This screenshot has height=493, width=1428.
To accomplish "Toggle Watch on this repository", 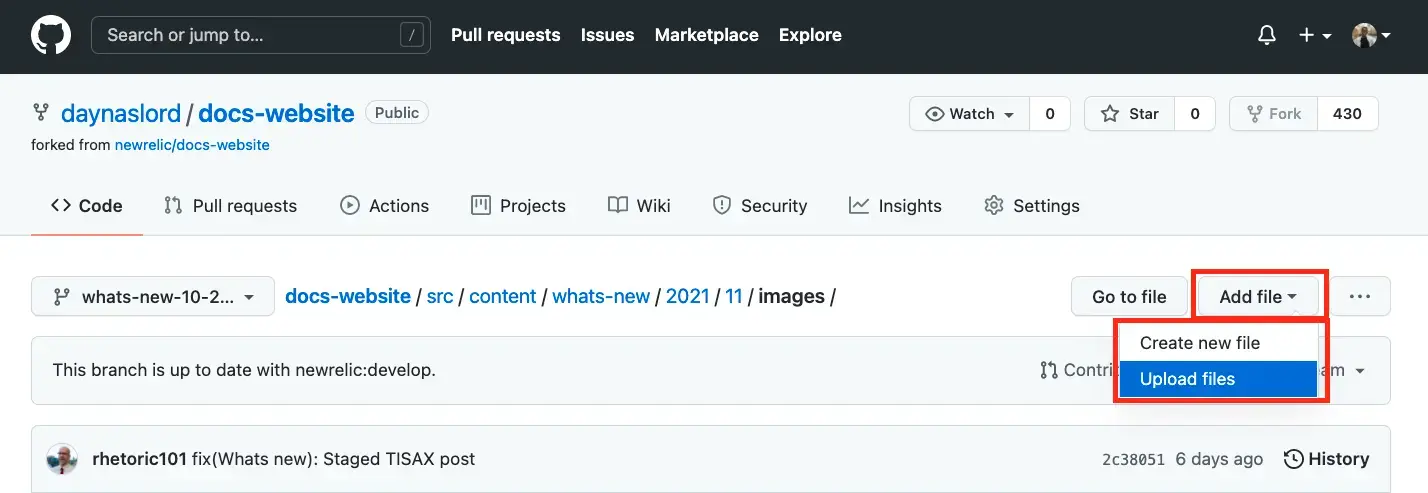I will pos(969,114).
